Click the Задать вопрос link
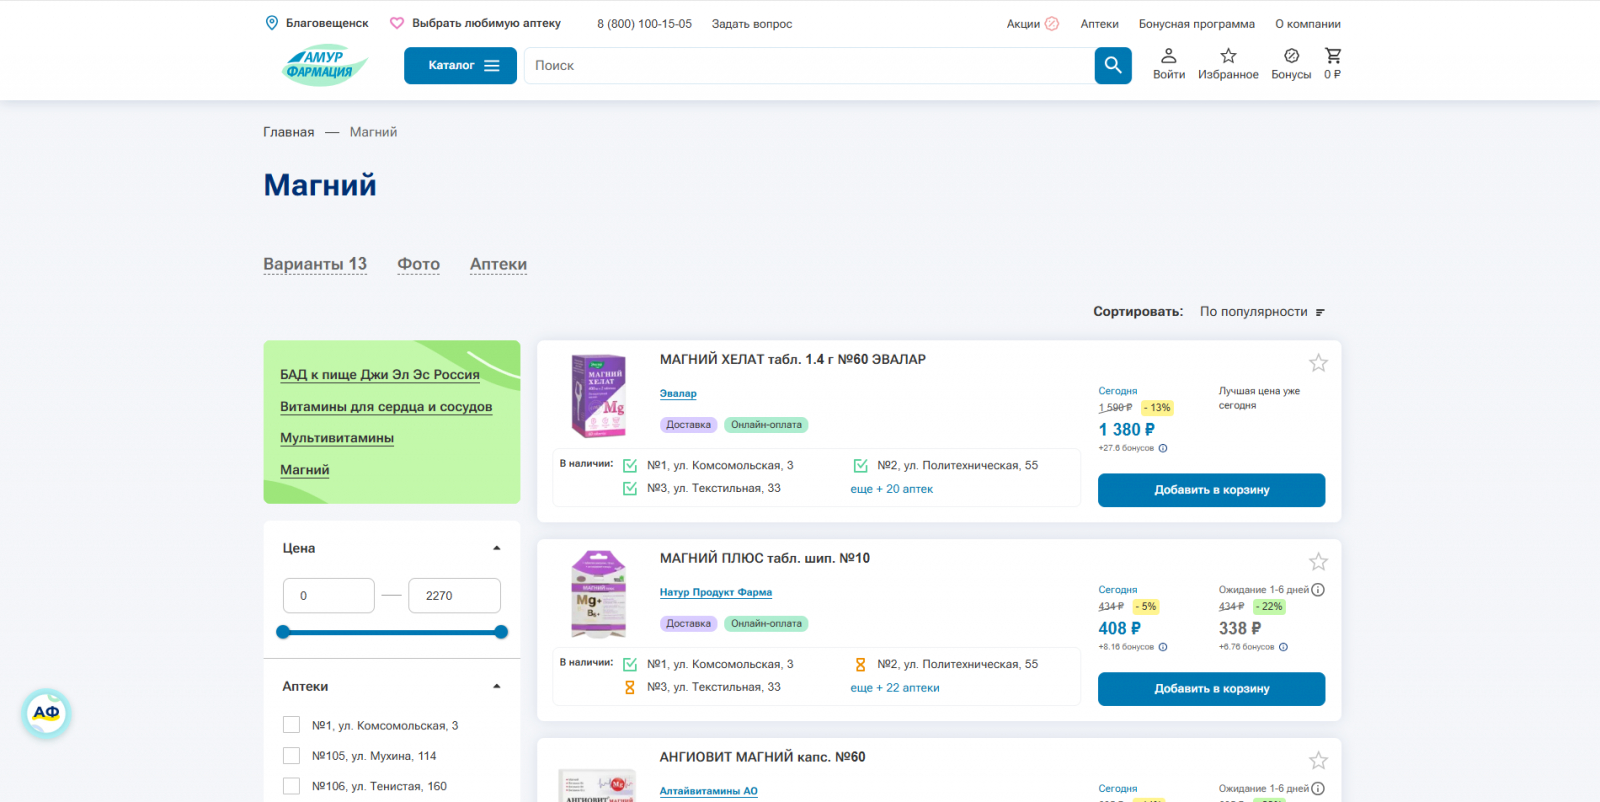 (752, 24)
